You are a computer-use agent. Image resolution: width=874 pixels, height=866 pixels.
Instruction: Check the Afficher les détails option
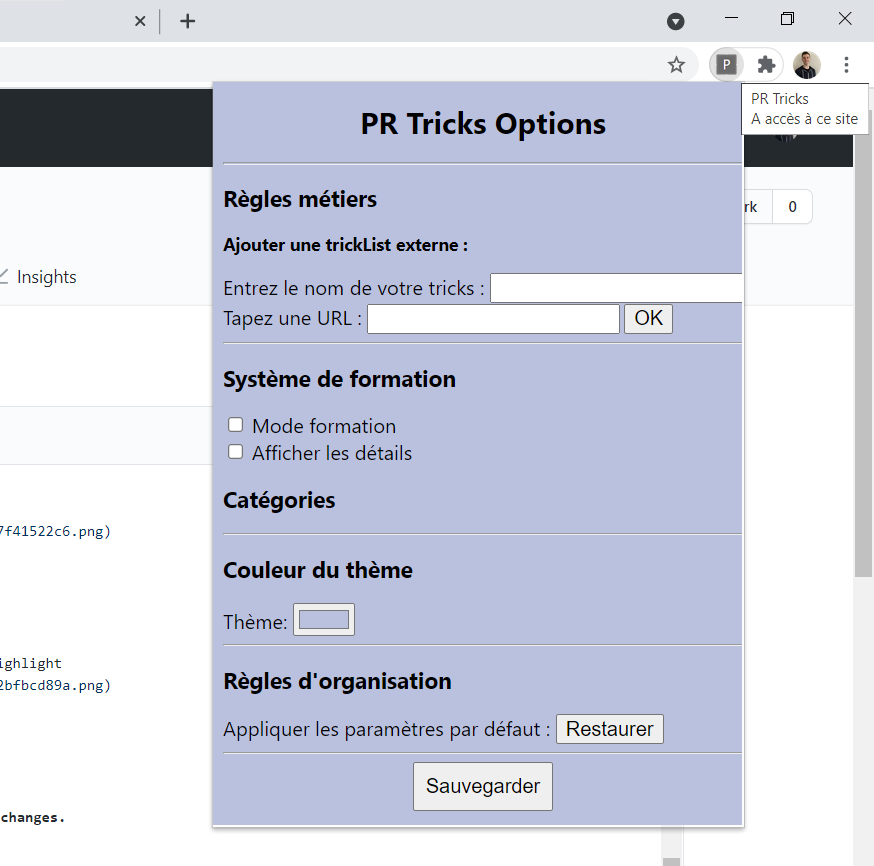pos(235,451)
